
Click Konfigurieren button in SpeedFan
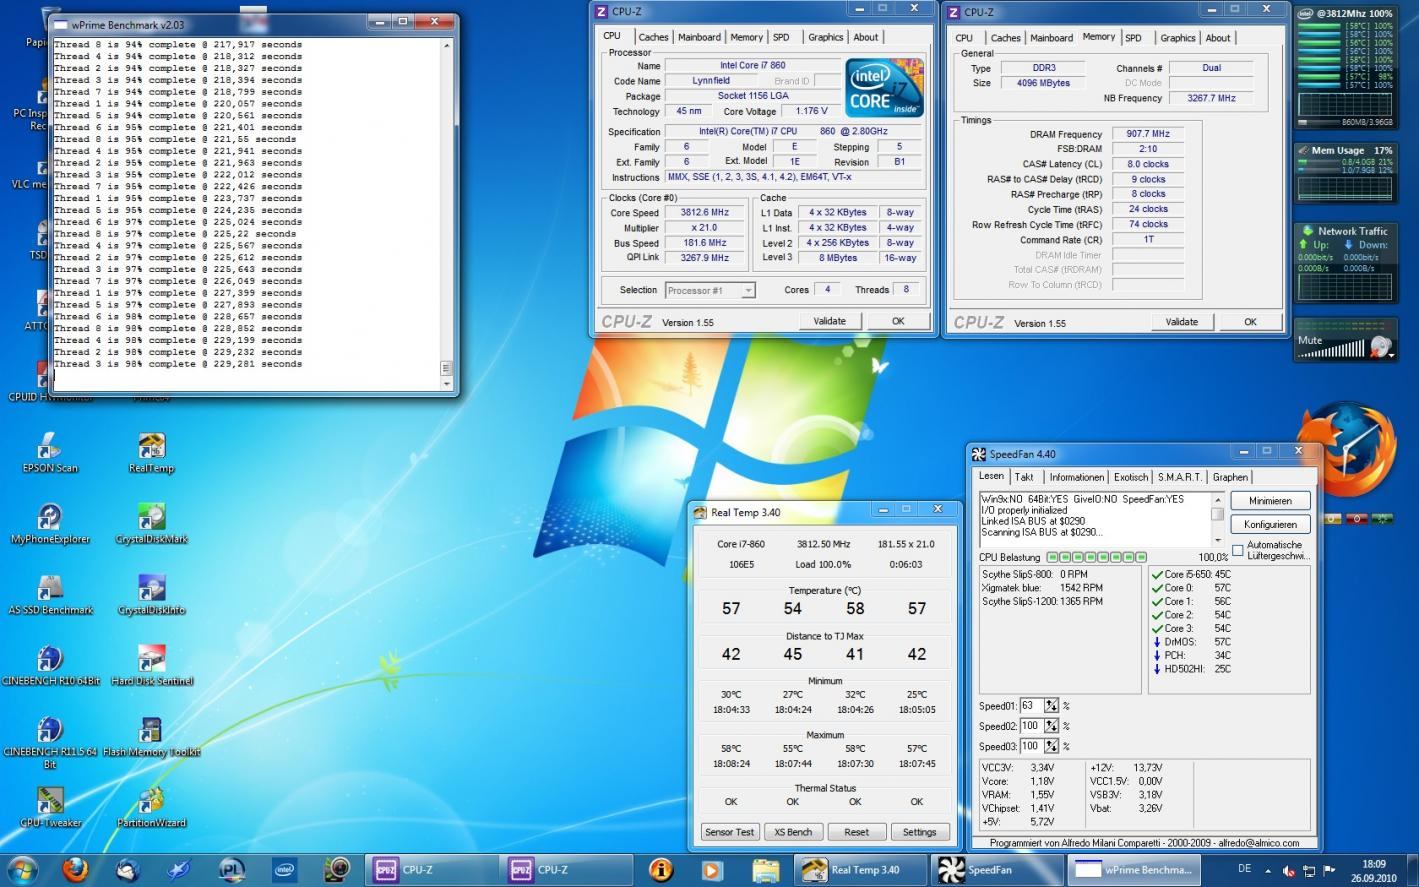pos(1270,524)
